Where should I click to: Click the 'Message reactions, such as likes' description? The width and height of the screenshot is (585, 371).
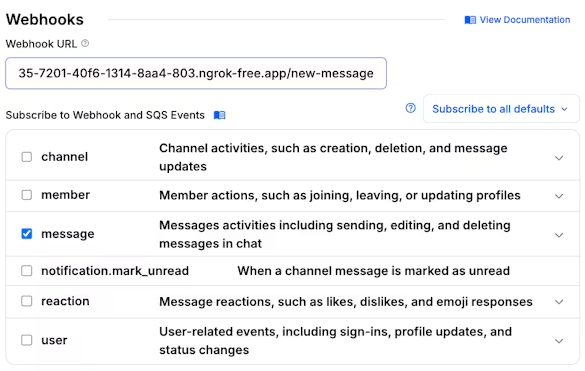[346, 302]
